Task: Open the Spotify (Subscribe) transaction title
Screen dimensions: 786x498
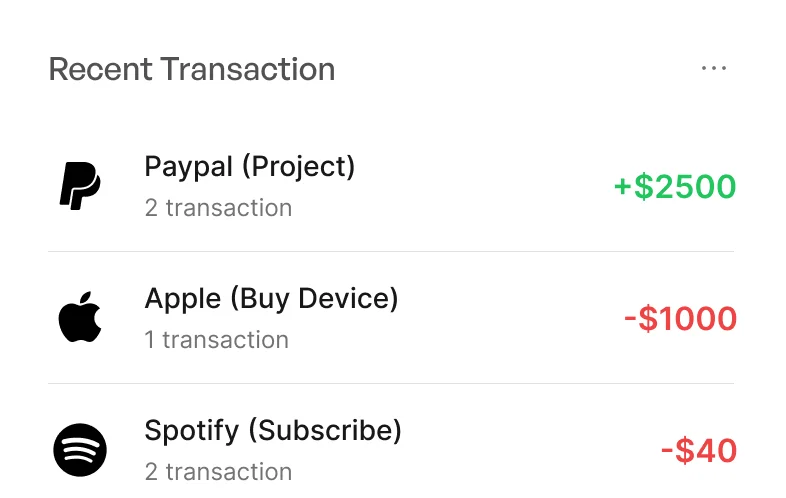Action: coord(273,431)
